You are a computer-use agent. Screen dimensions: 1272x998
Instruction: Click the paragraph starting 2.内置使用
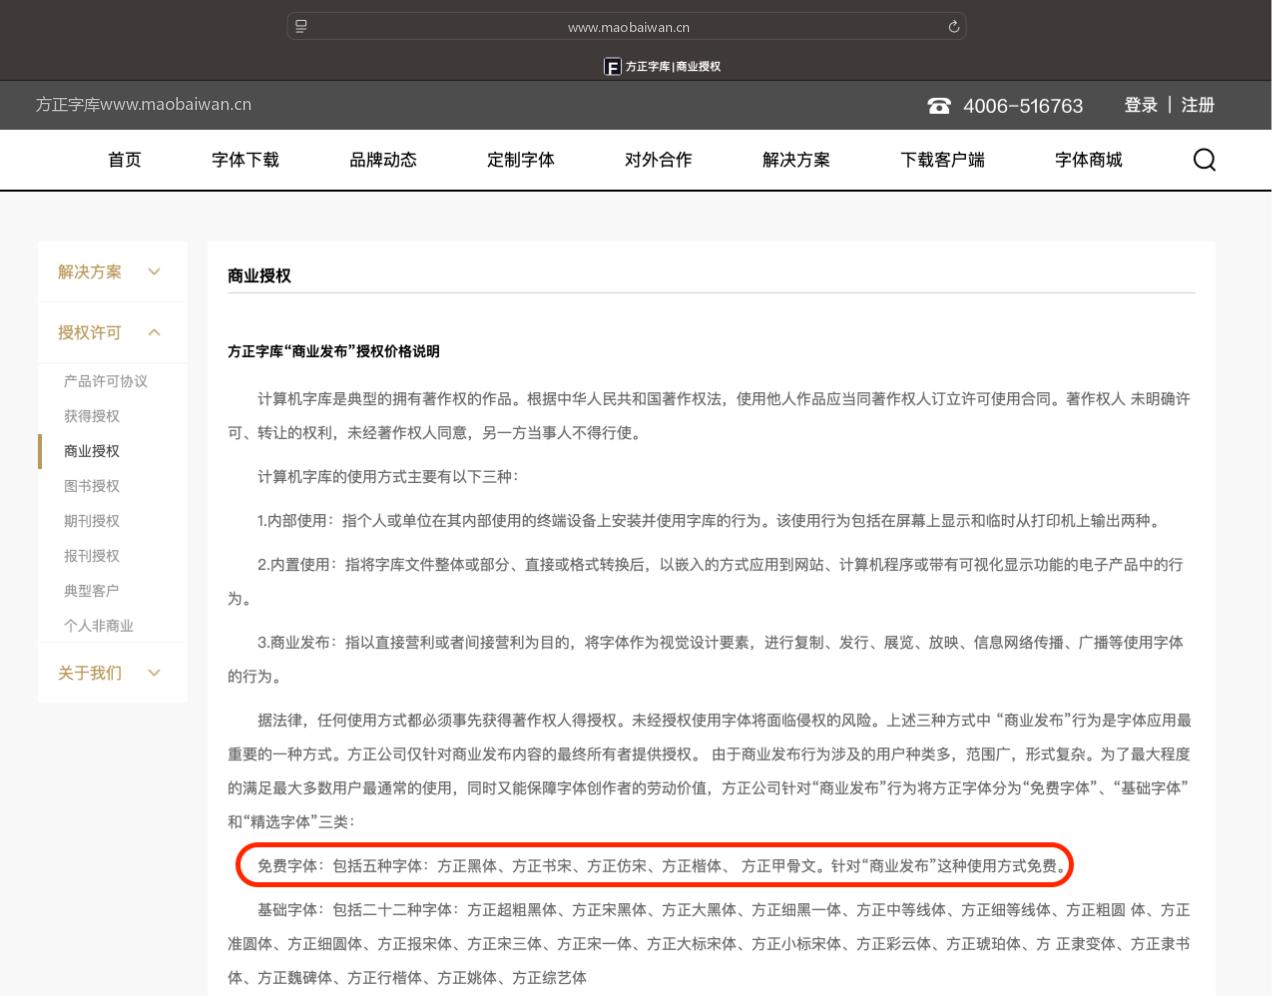(706, 582)
